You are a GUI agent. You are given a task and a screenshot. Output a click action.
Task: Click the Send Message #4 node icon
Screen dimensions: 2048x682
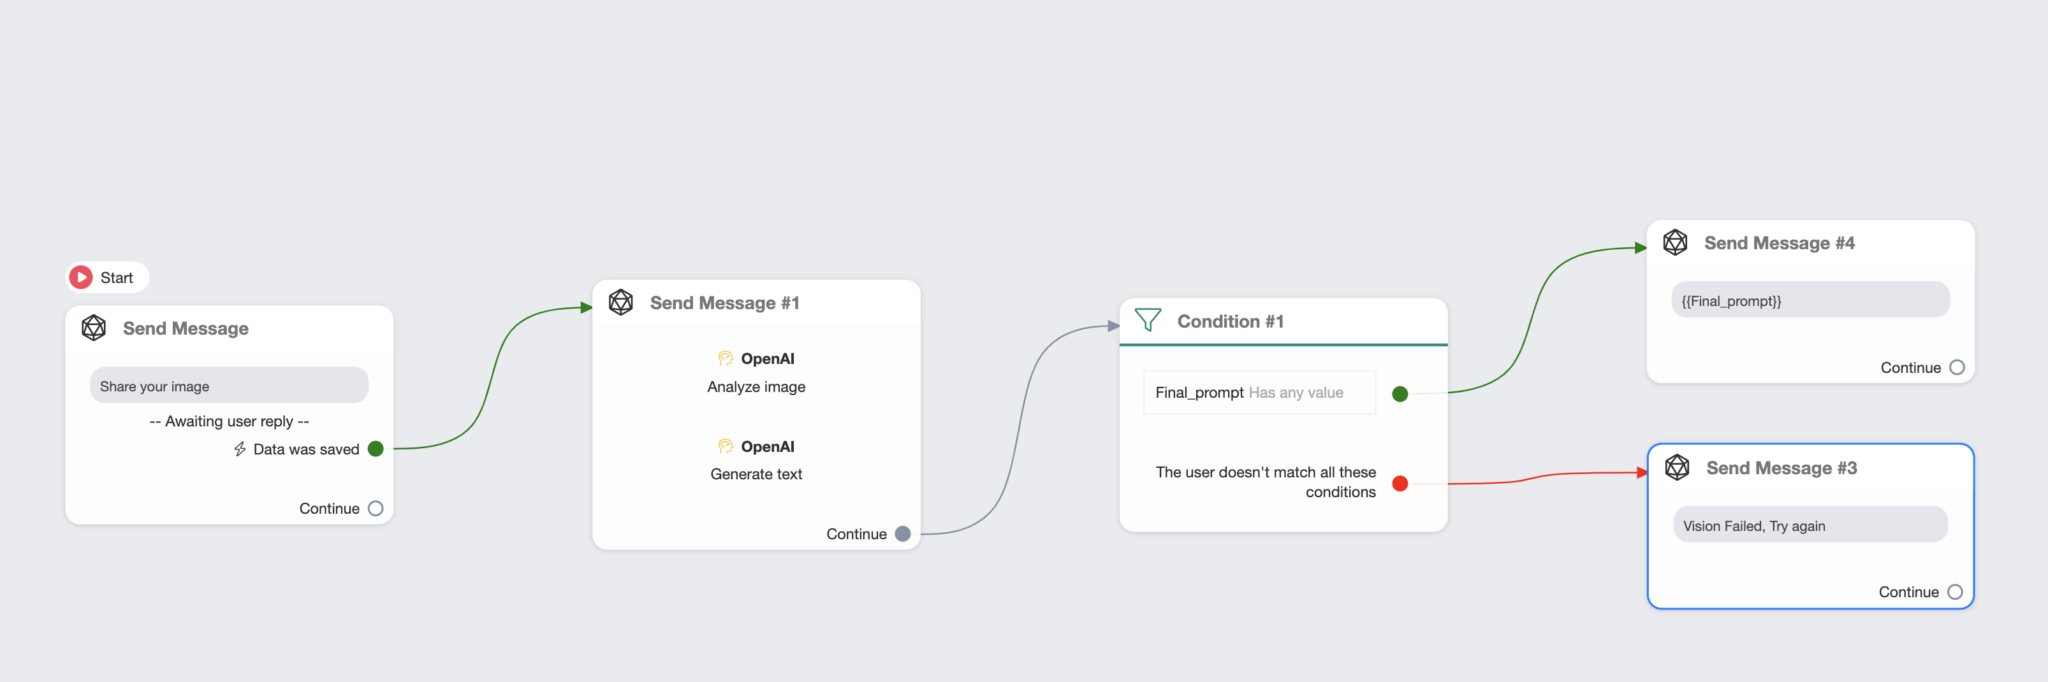tap(1675, 242)
